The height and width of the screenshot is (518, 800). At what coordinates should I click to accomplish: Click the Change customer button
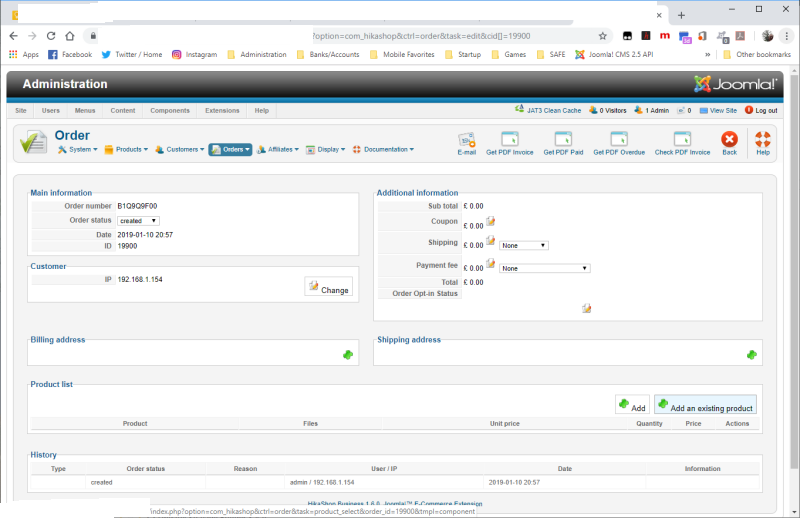[328, 287]
